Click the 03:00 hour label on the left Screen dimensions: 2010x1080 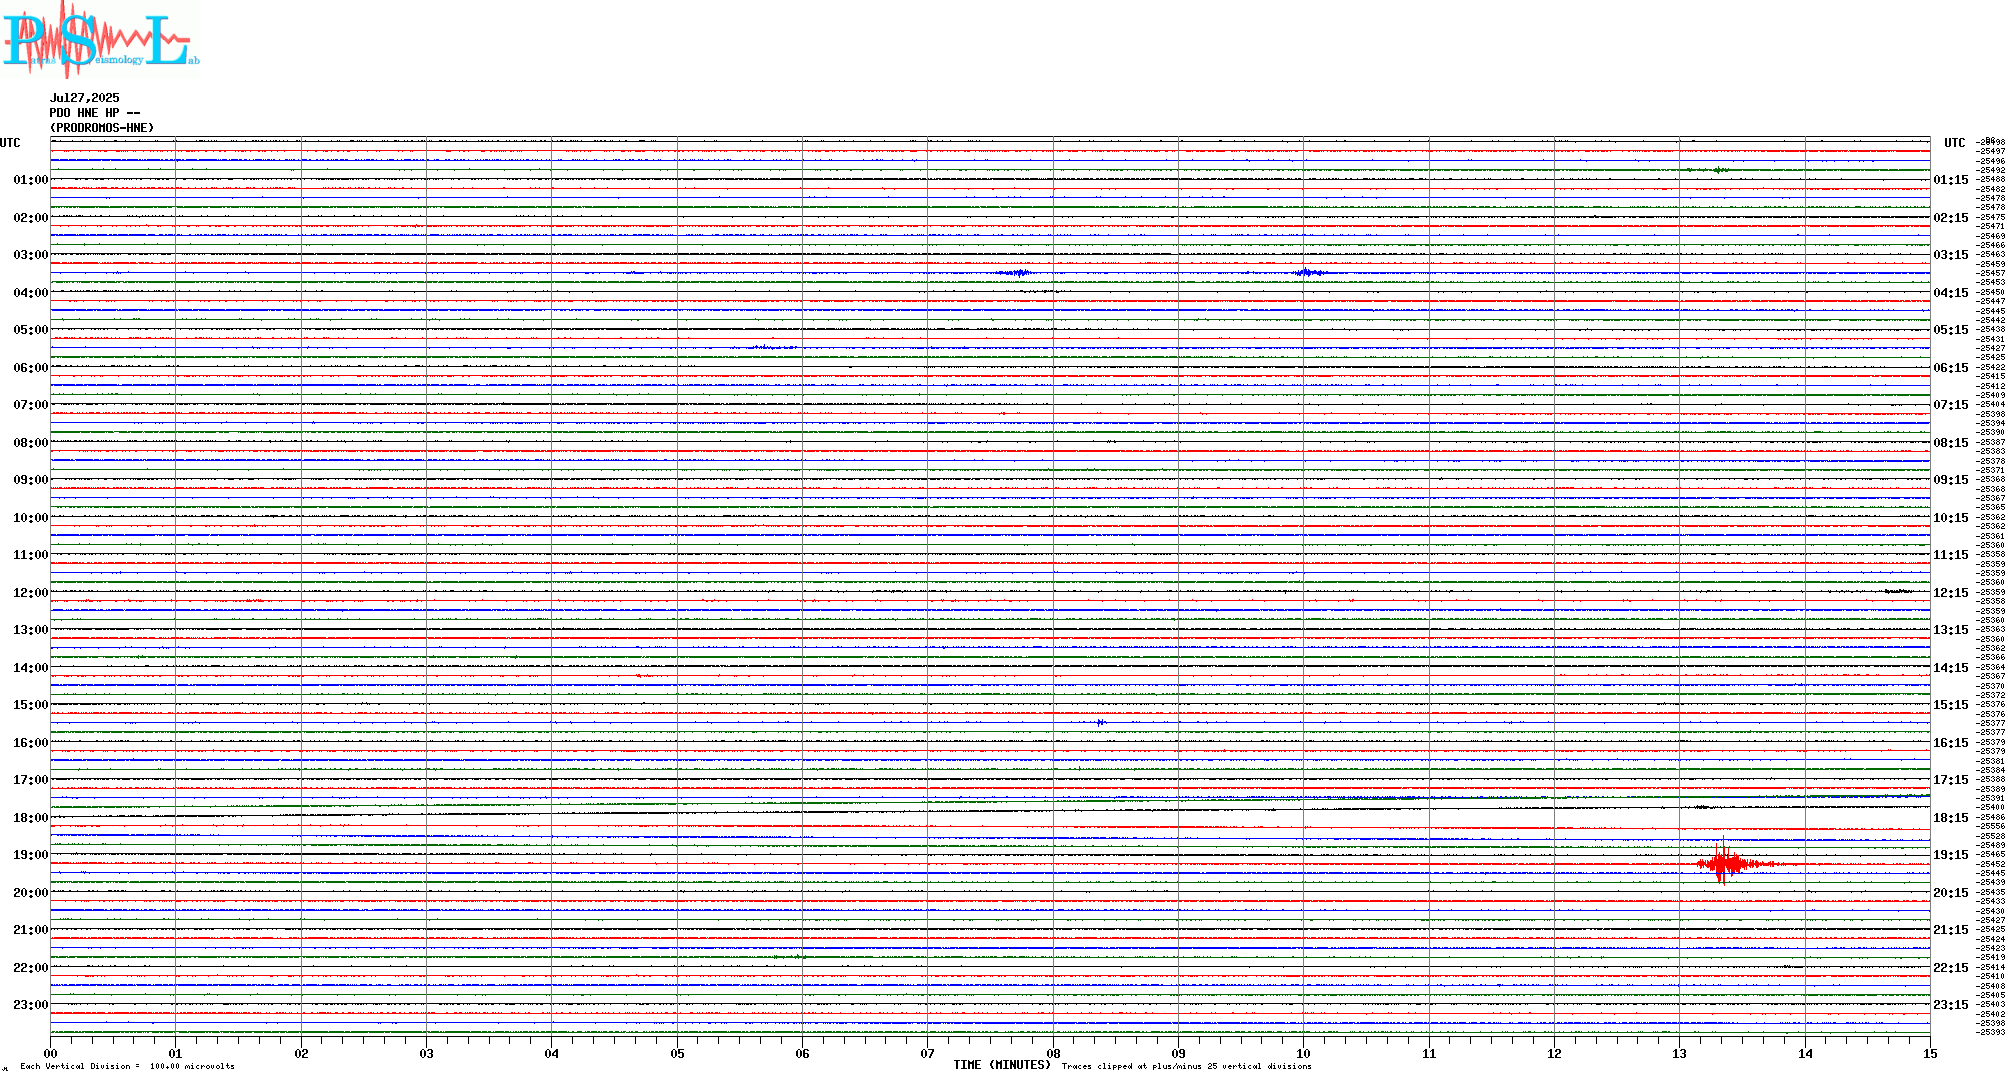(30, 255)
